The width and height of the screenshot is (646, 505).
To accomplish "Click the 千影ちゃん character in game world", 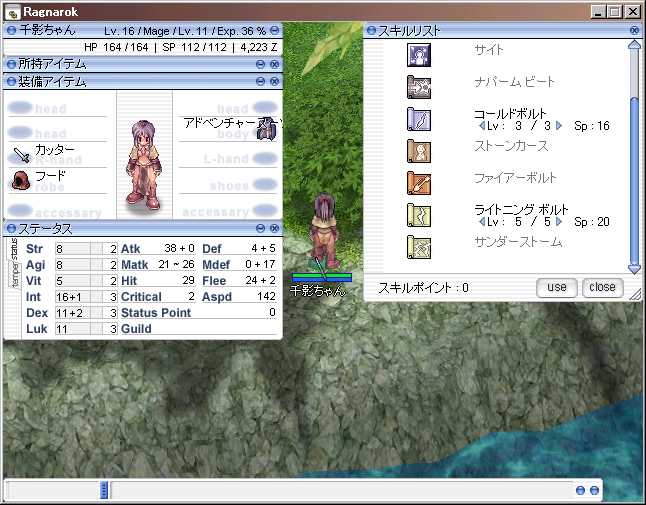I will coord(323,233).
